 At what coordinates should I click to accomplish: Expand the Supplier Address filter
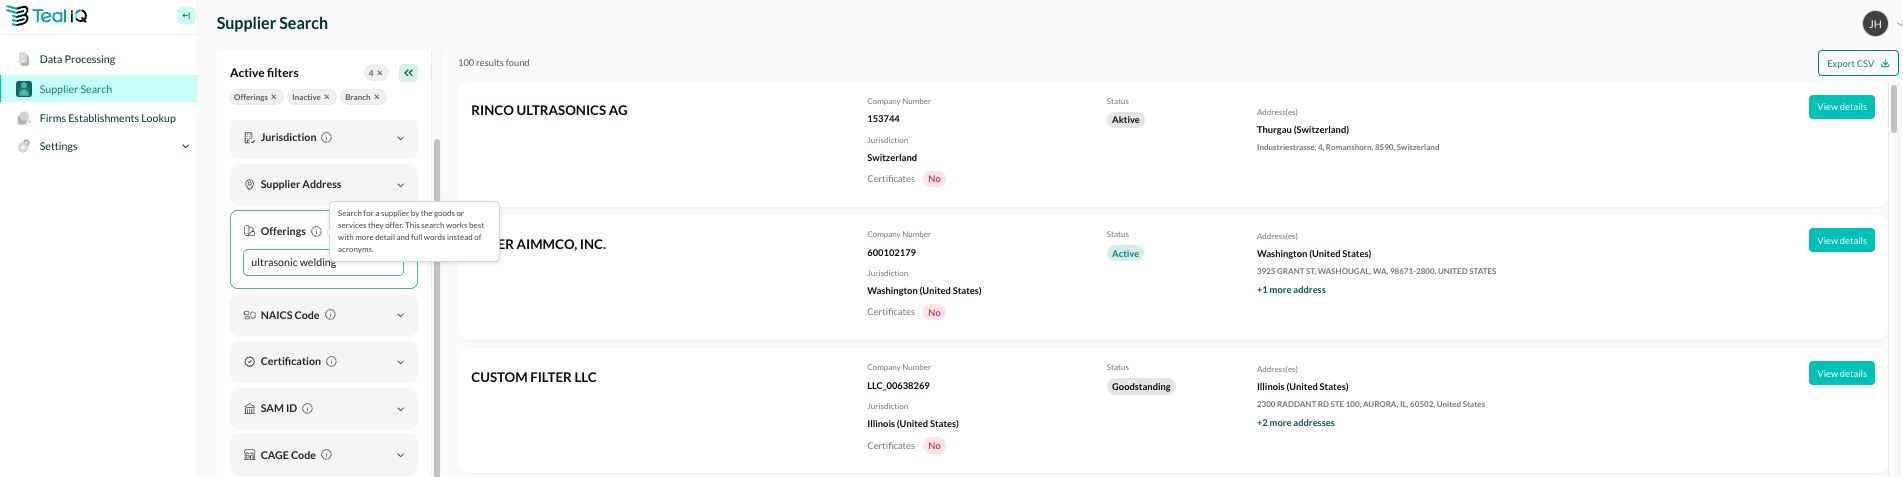pyautogui.click(x=400, y=185)
